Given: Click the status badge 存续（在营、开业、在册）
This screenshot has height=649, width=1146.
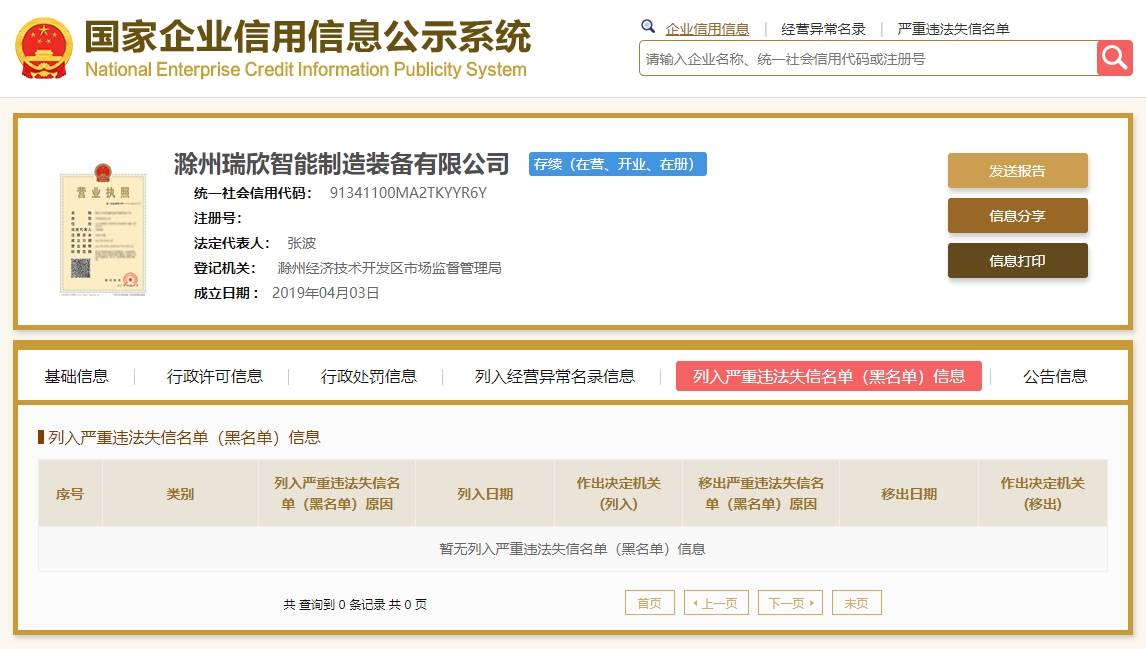Looking at the screenshot, I should point(618,164).
